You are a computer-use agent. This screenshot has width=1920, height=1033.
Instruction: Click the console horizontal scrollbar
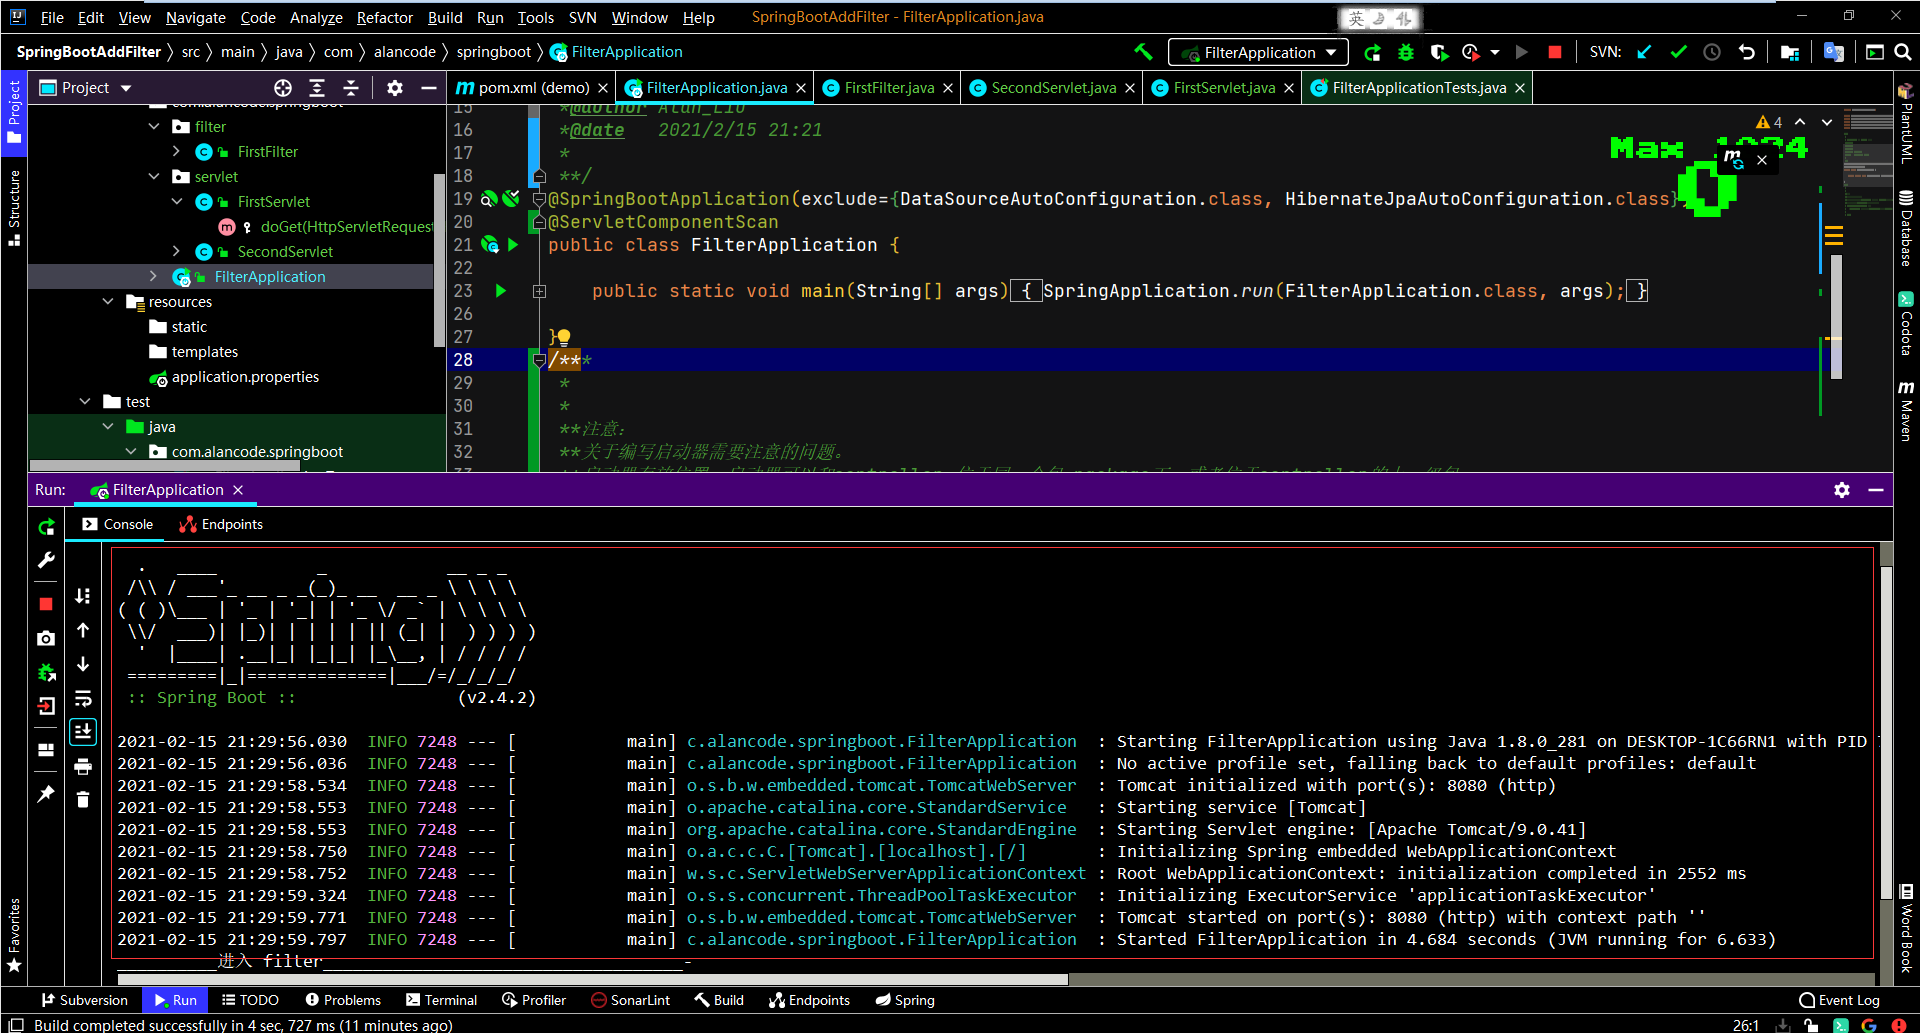coord(592,980)
